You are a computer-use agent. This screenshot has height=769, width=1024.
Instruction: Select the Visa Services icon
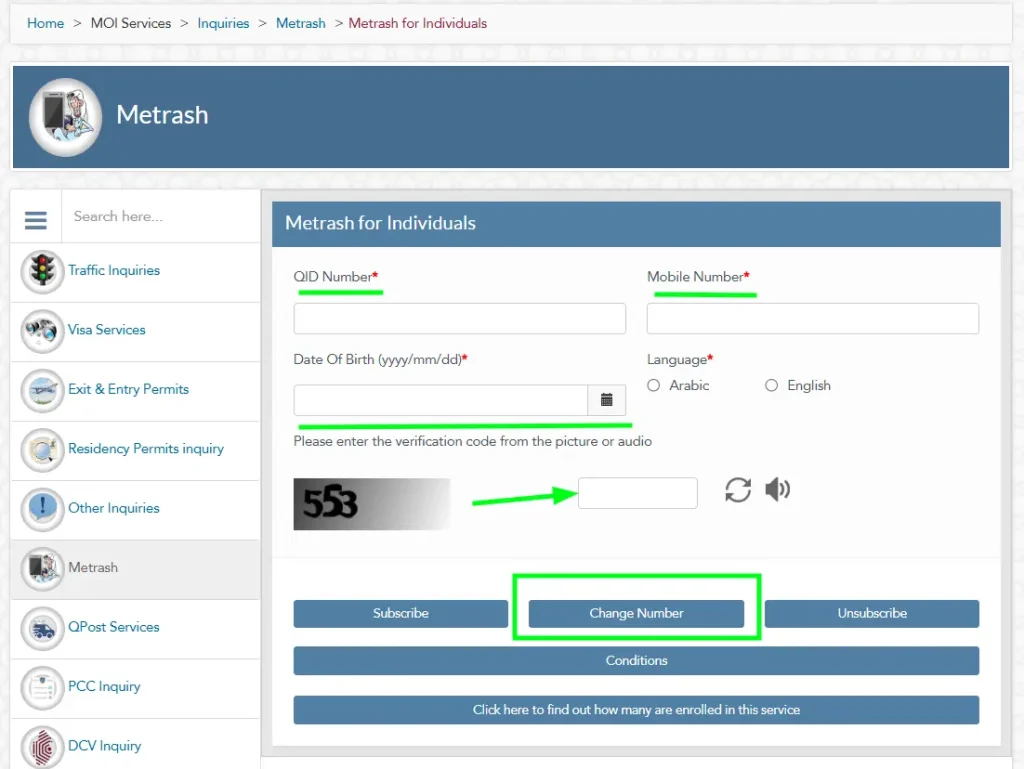point(41,331)
